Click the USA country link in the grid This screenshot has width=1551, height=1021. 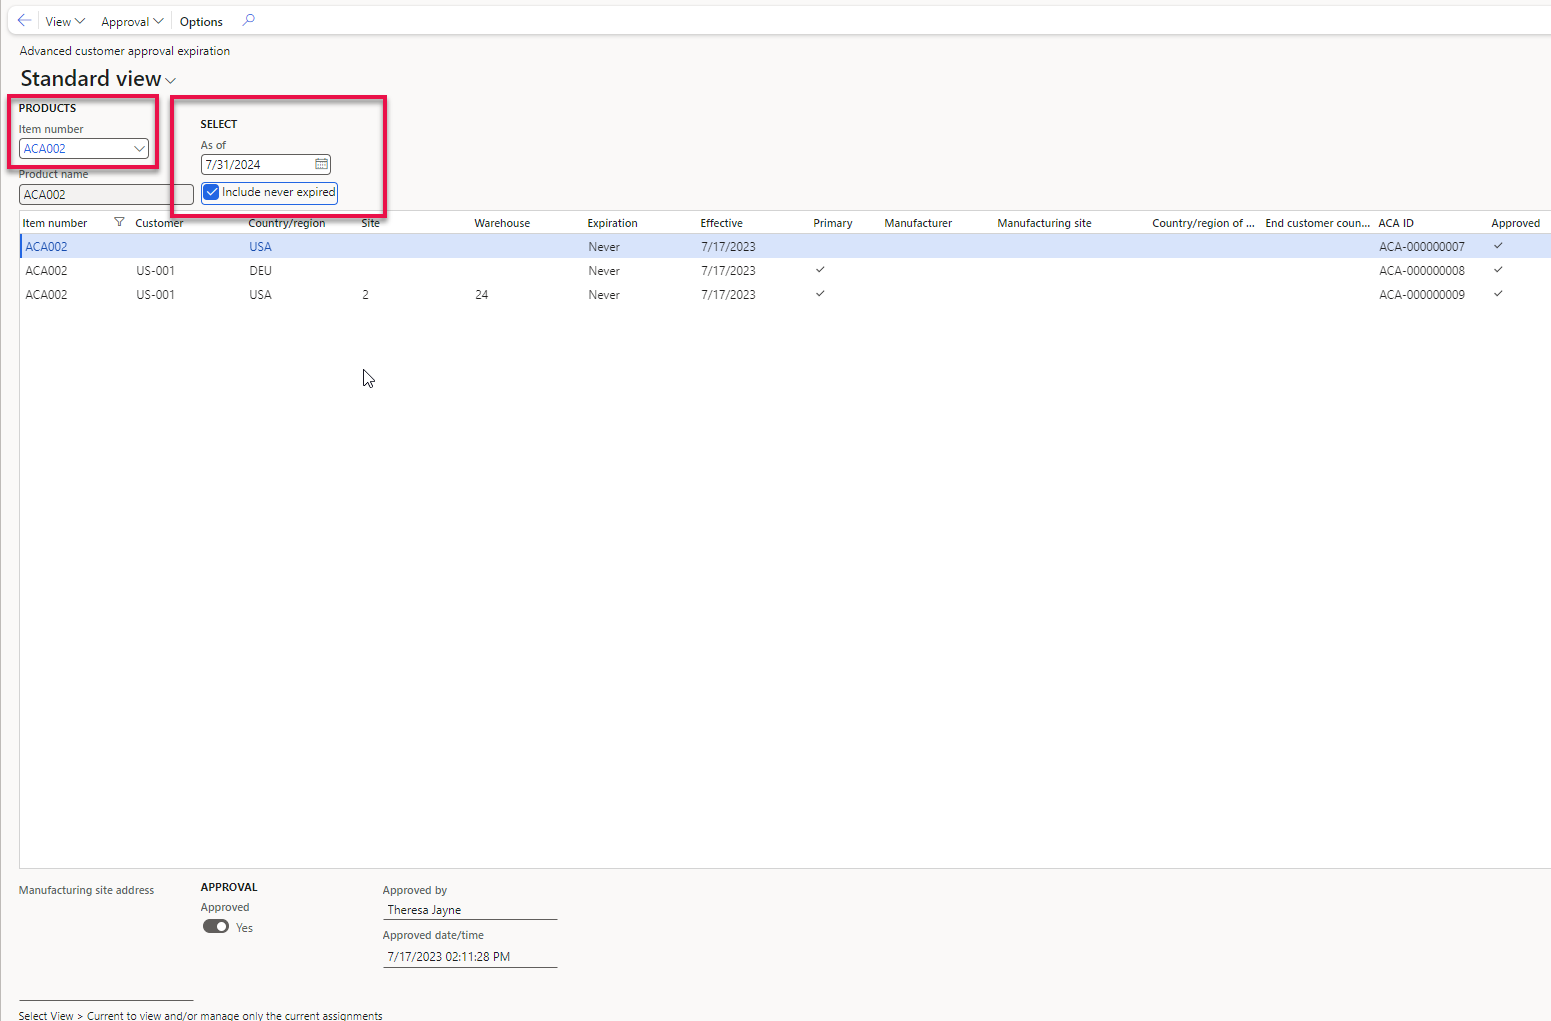click(260, 246)
